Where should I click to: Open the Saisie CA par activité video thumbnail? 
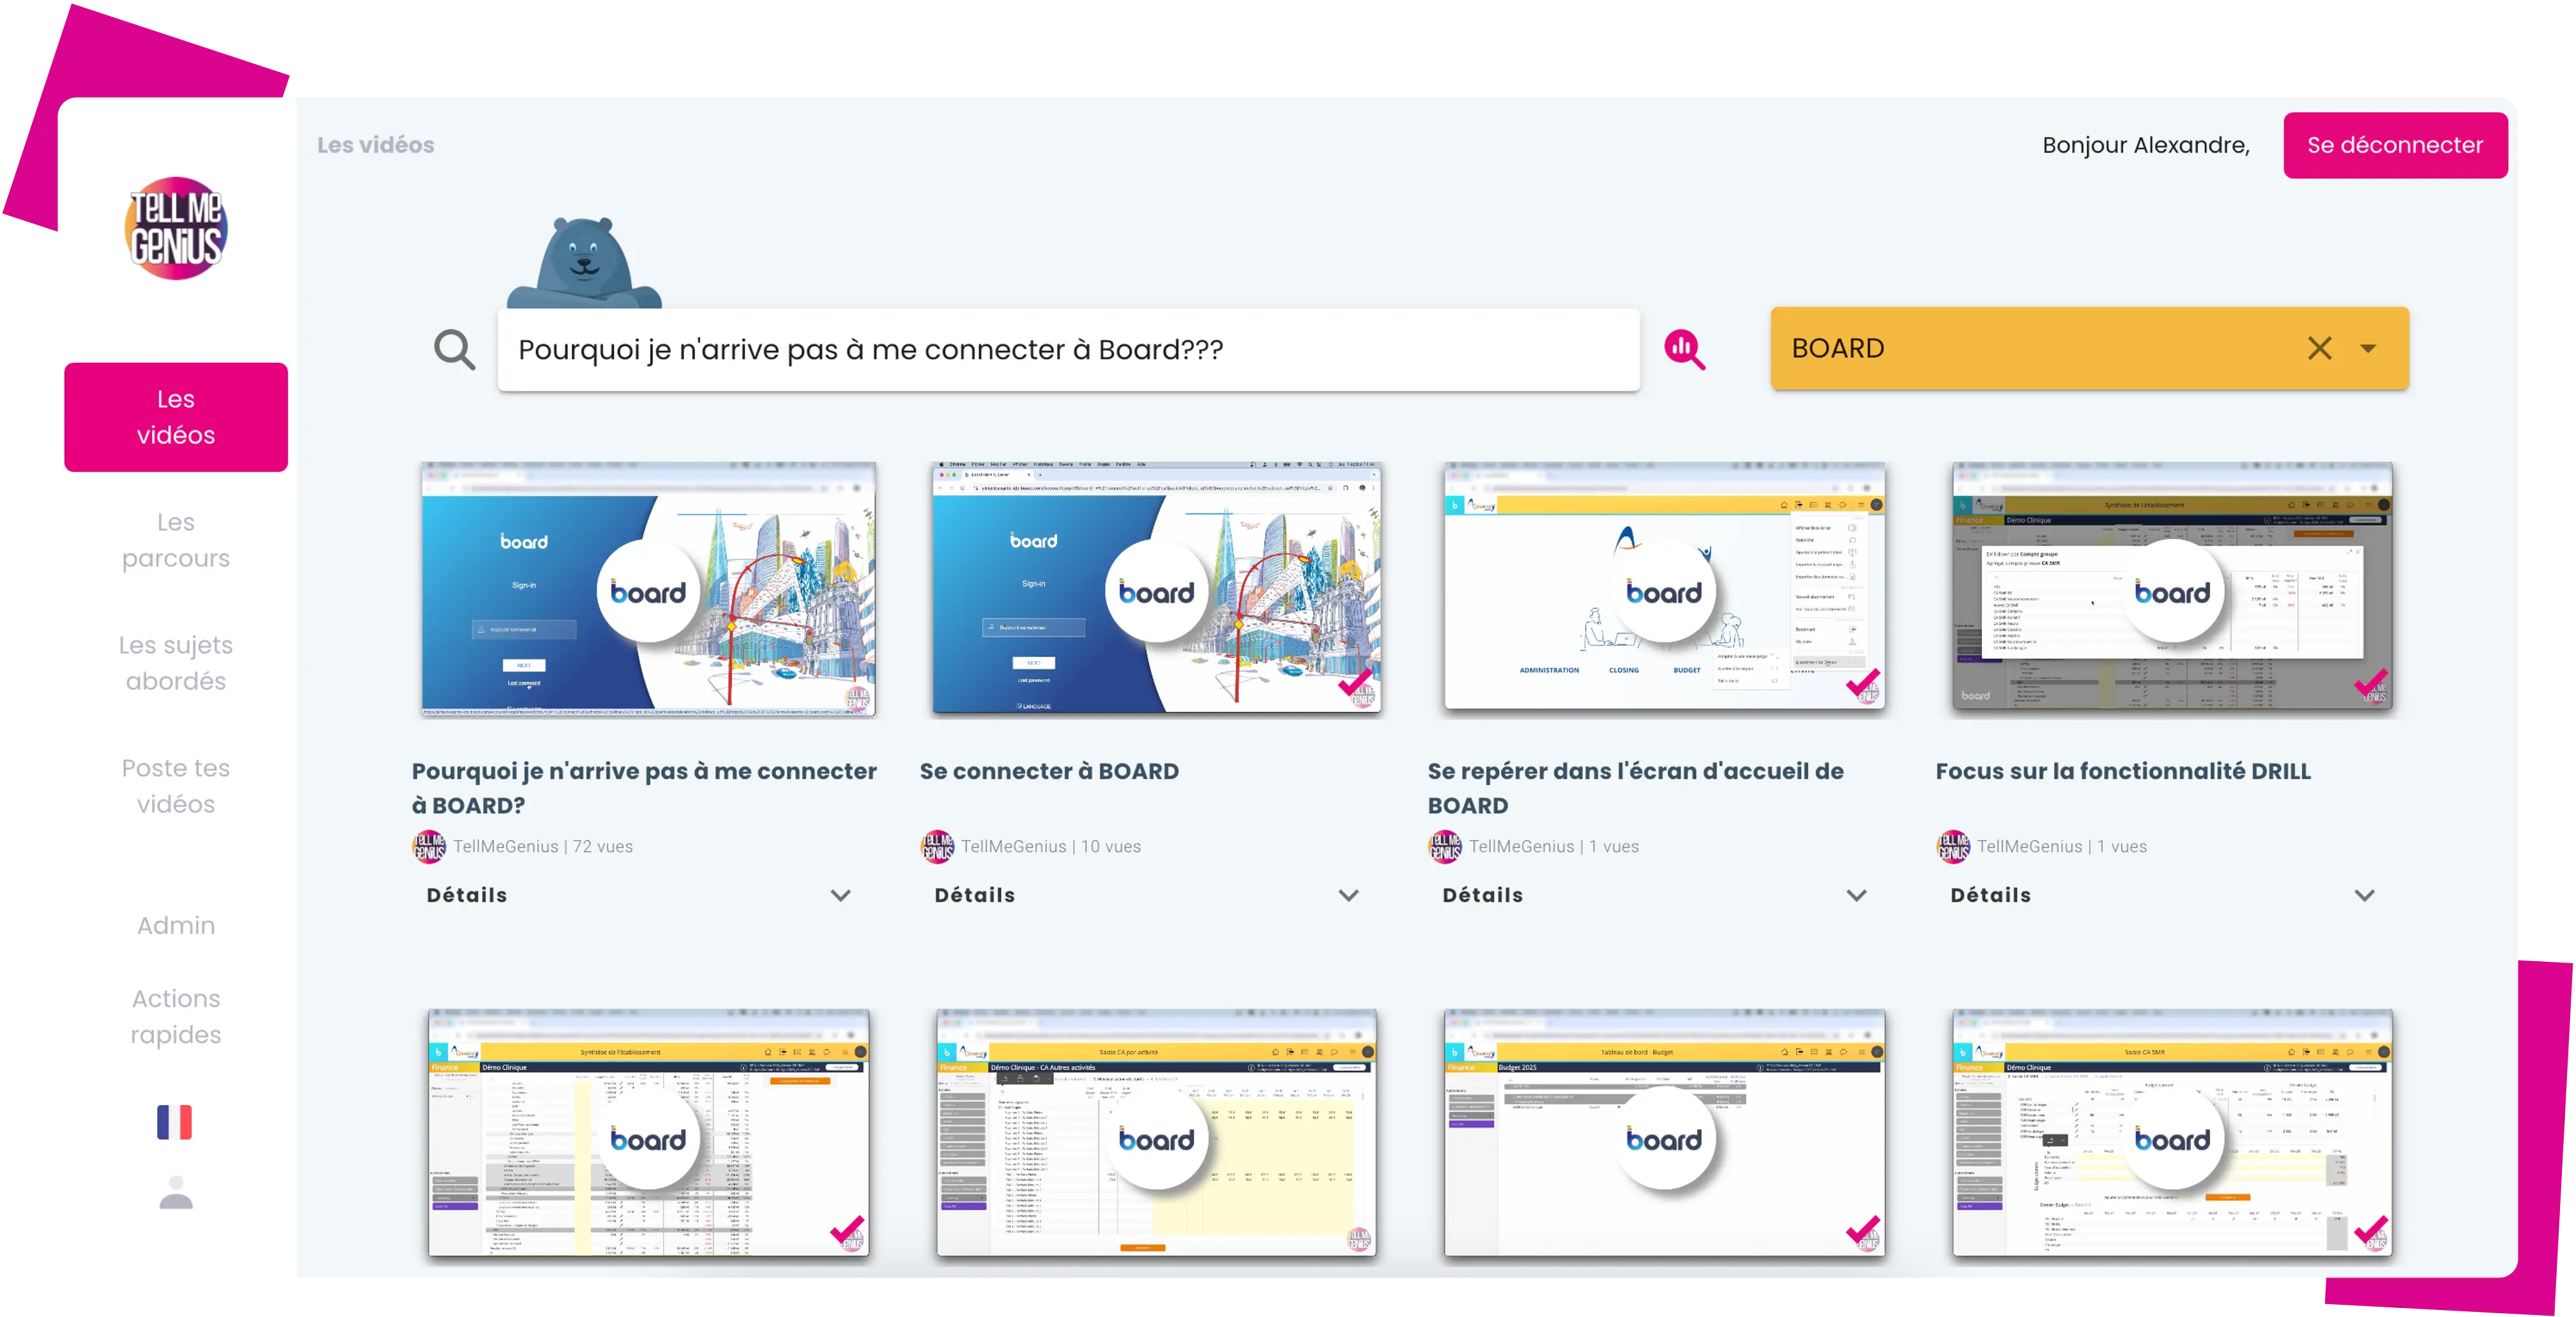pos(1156,1133)
